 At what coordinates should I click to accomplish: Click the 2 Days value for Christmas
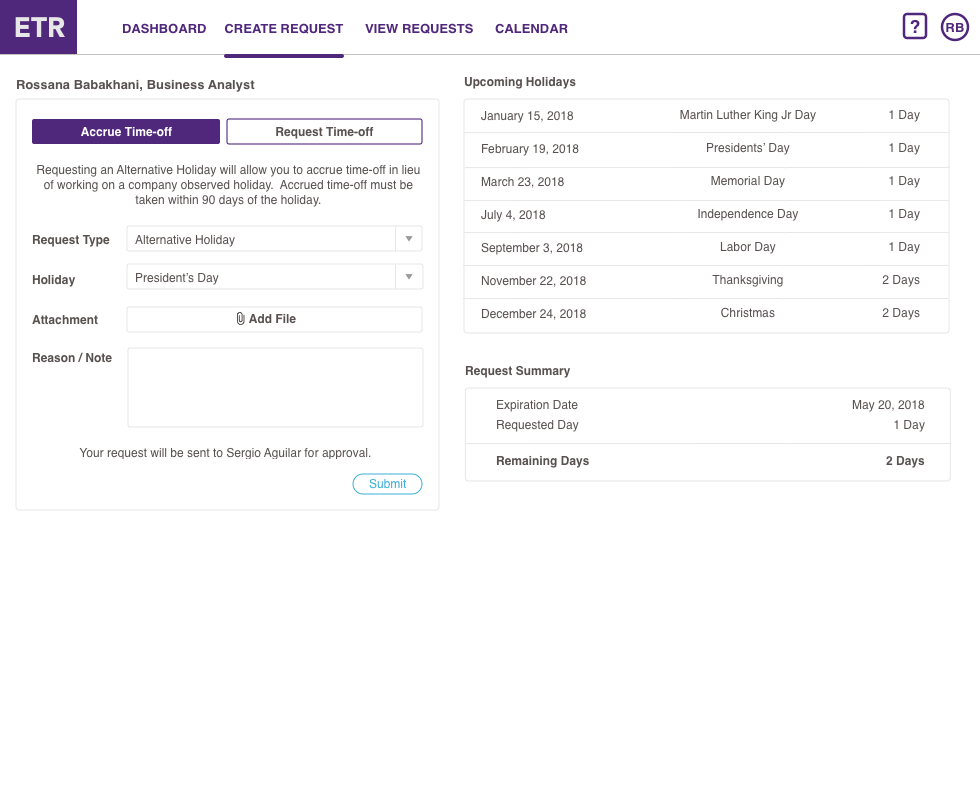[901, 313]
